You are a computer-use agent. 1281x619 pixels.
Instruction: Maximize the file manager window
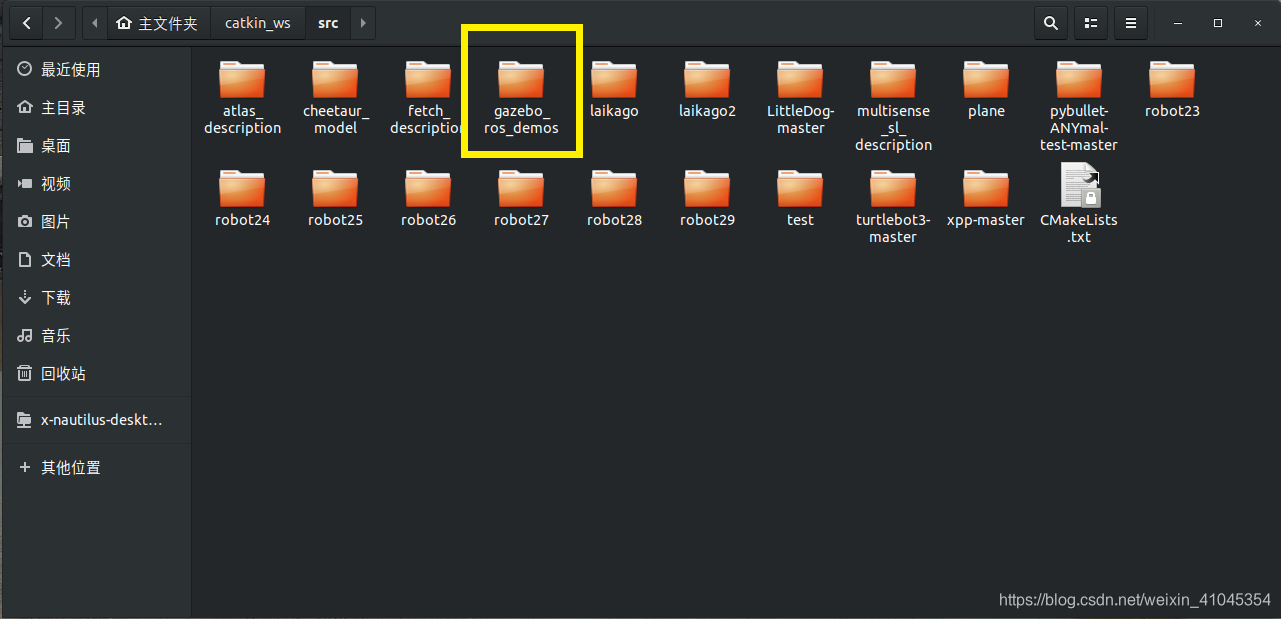[x=1218, y=22]
